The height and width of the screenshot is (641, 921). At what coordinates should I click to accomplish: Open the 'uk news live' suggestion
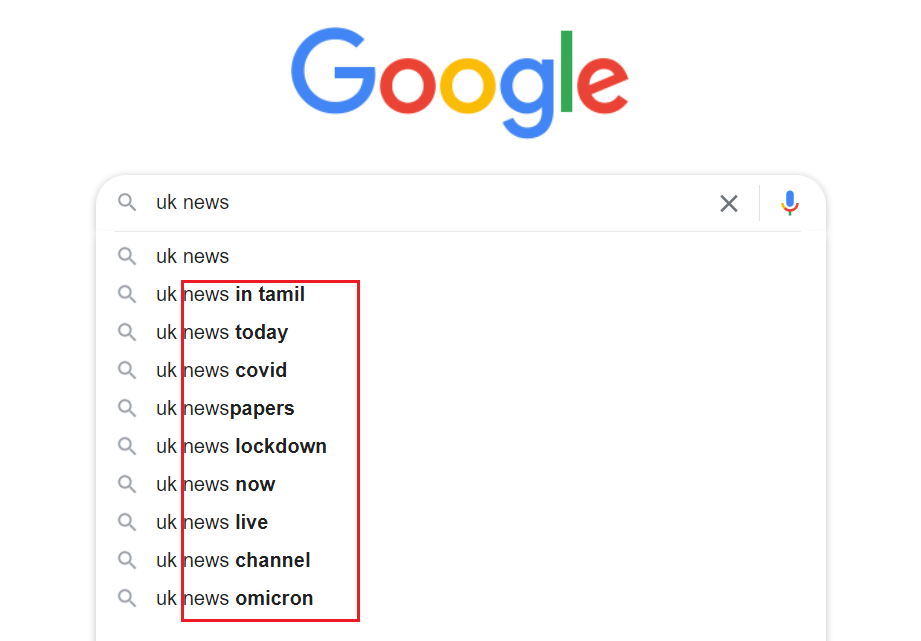pyautogui.click(x=212, y=523)
